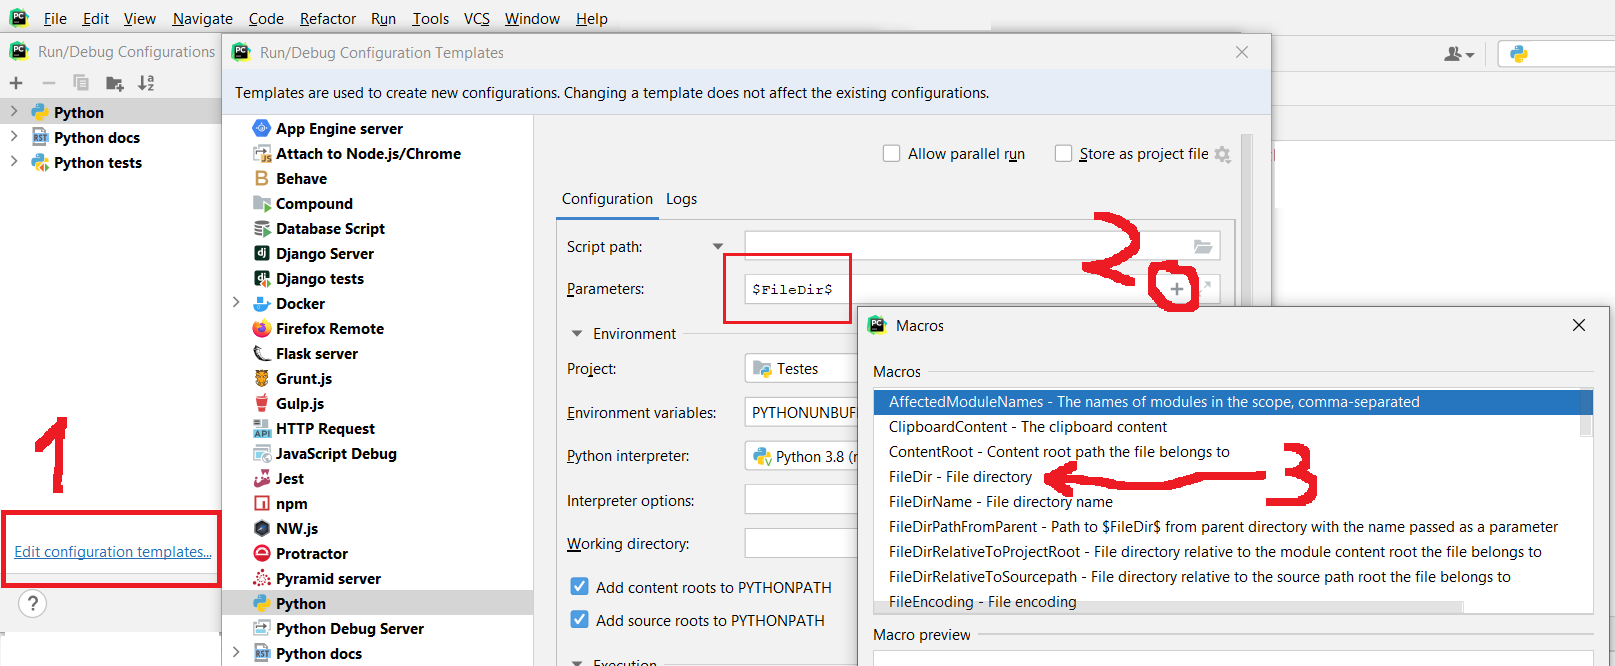Click the Copy Configuration icon

tap(81, 83)
